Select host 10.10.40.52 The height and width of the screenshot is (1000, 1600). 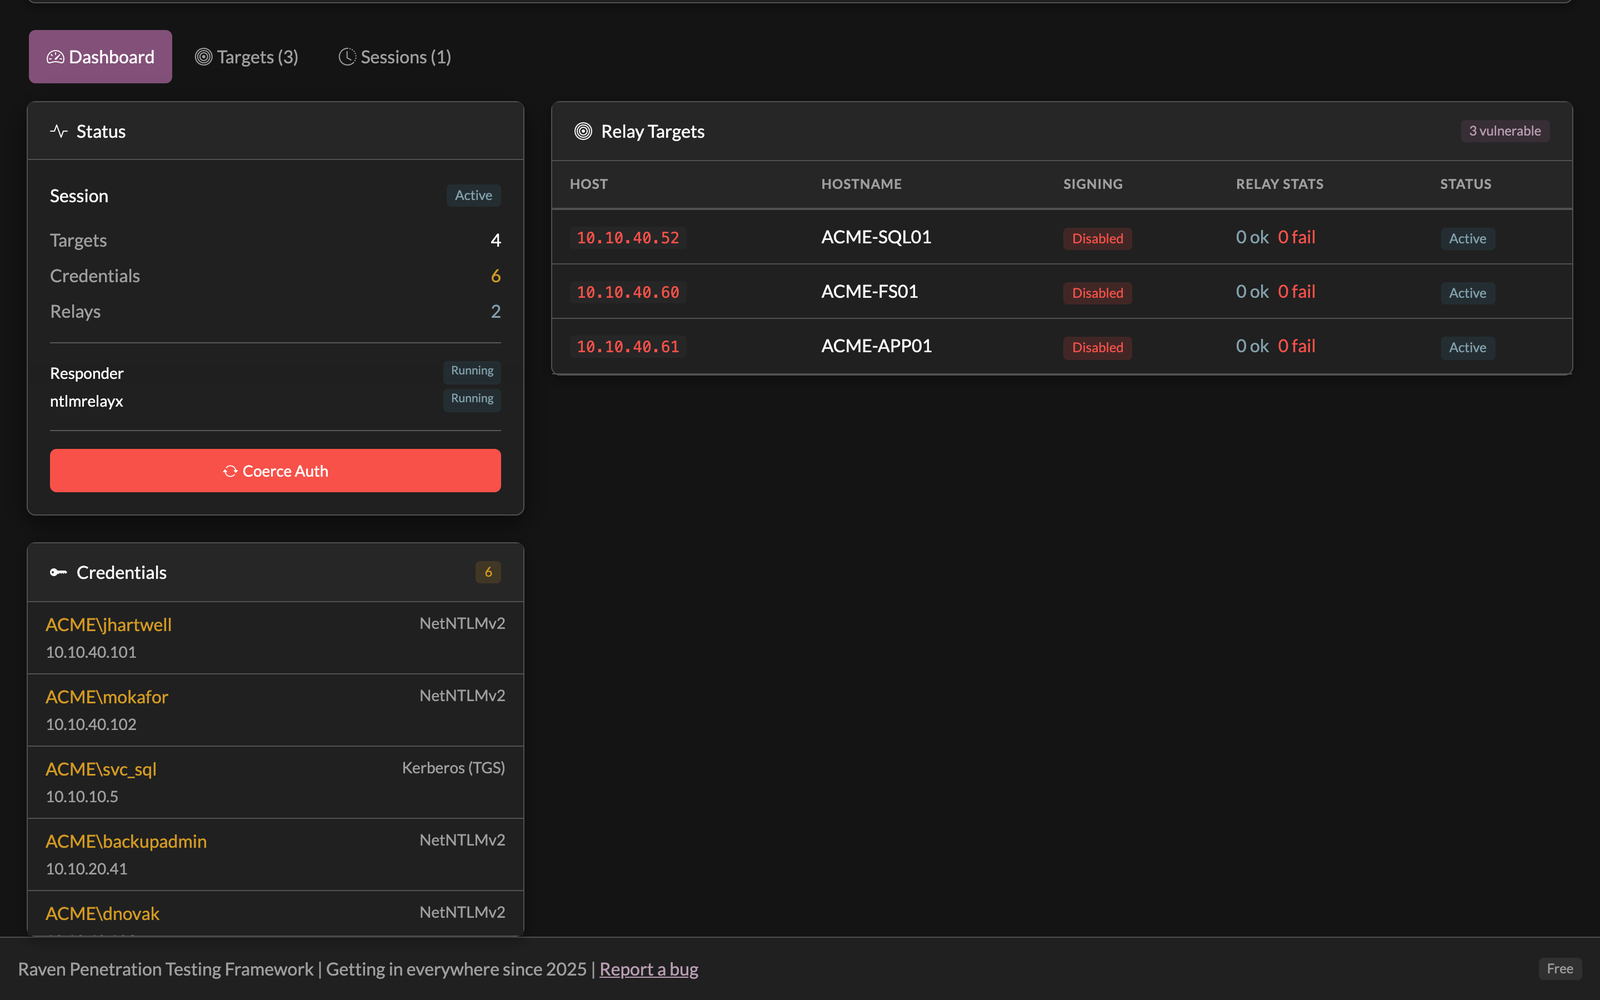coord(628,238)
